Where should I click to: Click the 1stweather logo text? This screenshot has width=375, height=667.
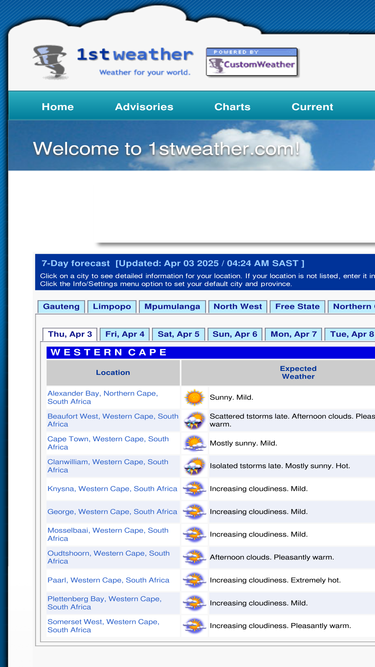click(135, 55)
